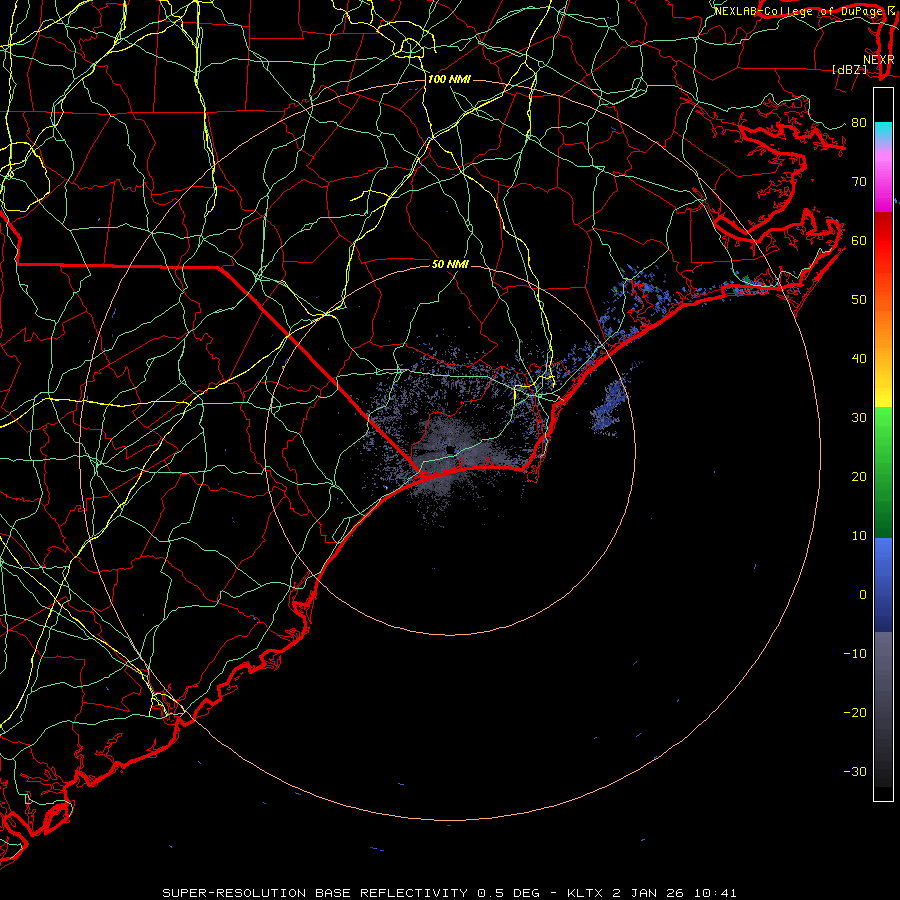
Task: Click the 80 value on the color scale
Action: [859, 122]
